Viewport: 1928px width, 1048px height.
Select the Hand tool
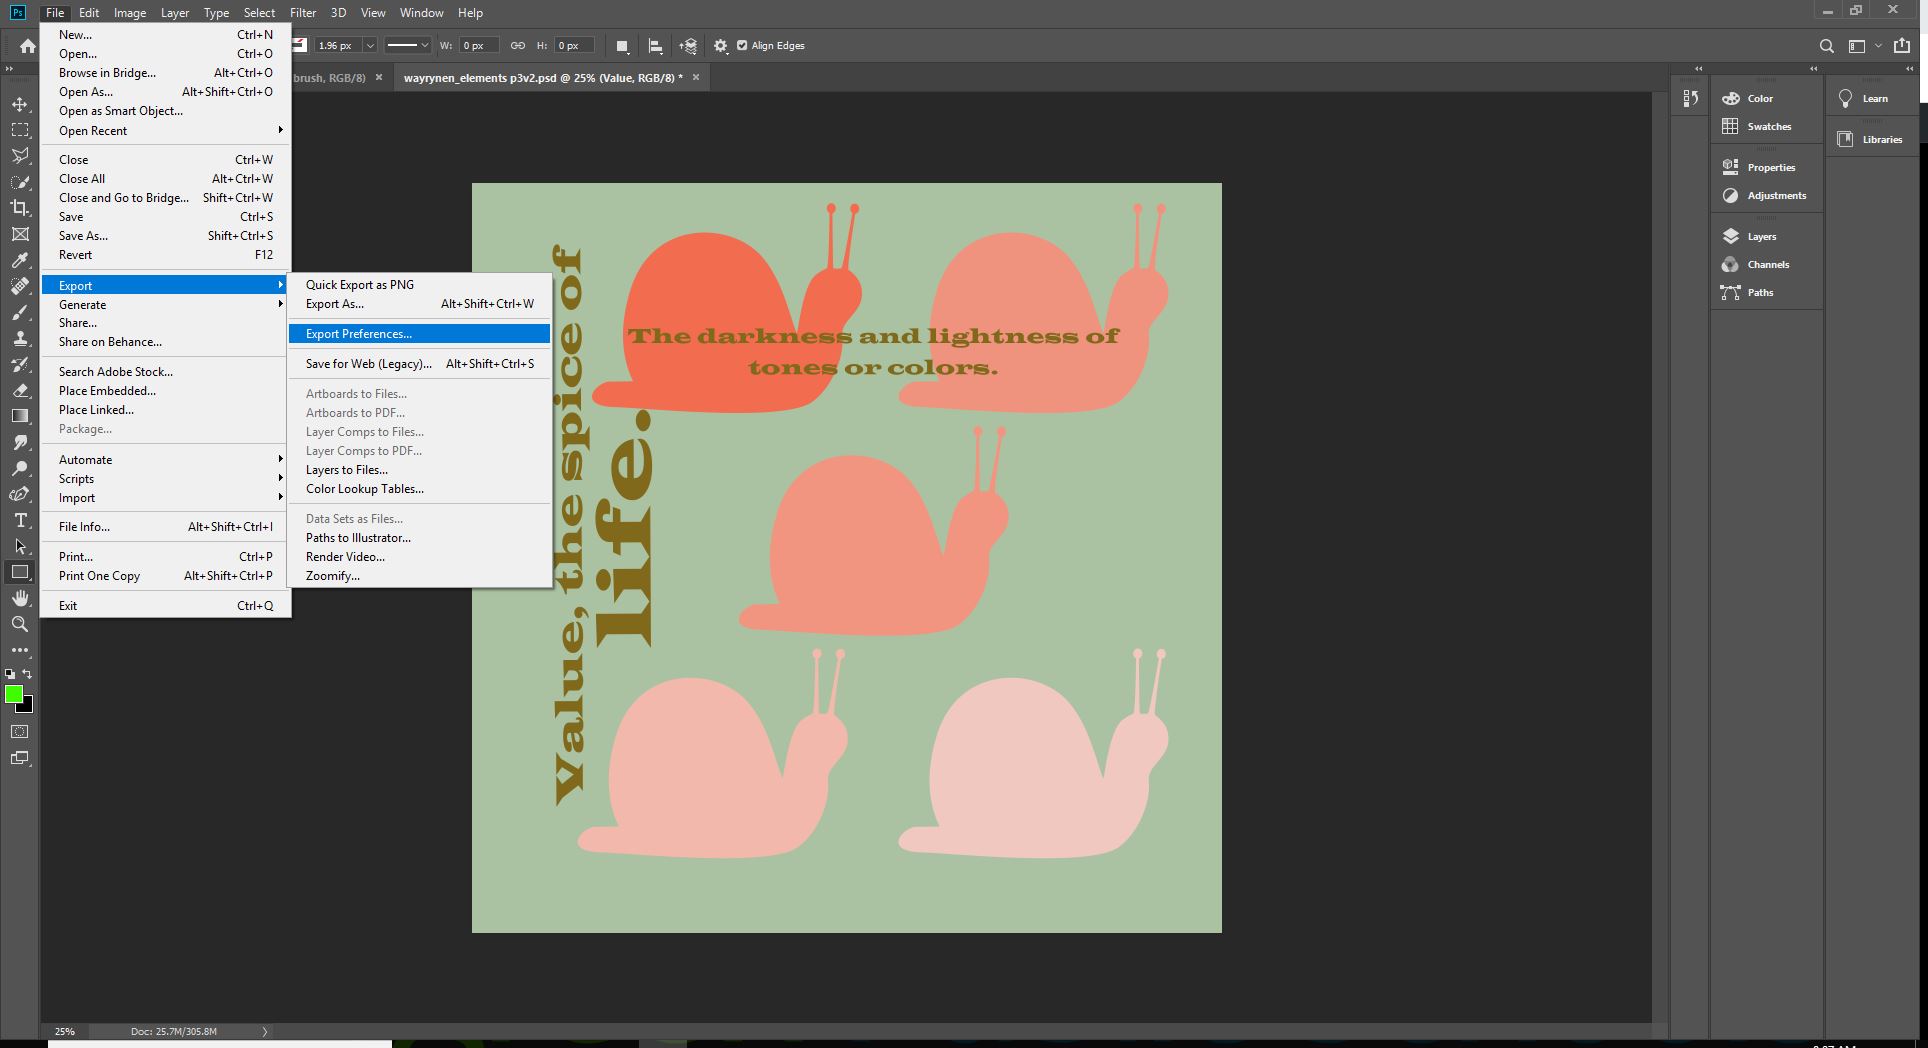pos(20,598)
